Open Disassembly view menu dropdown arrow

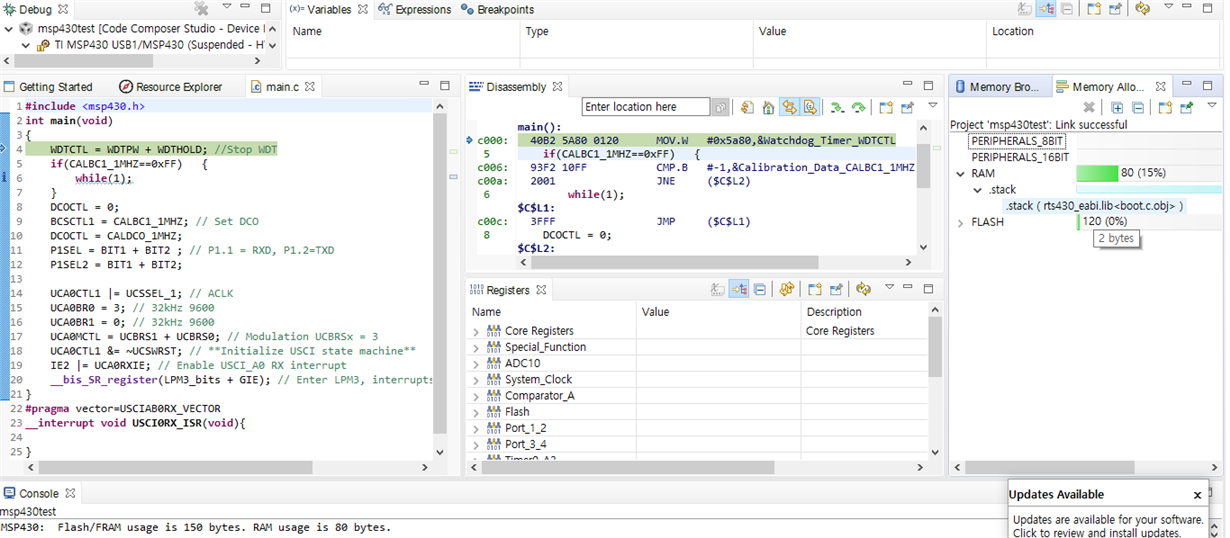click(x=932, y=106)
